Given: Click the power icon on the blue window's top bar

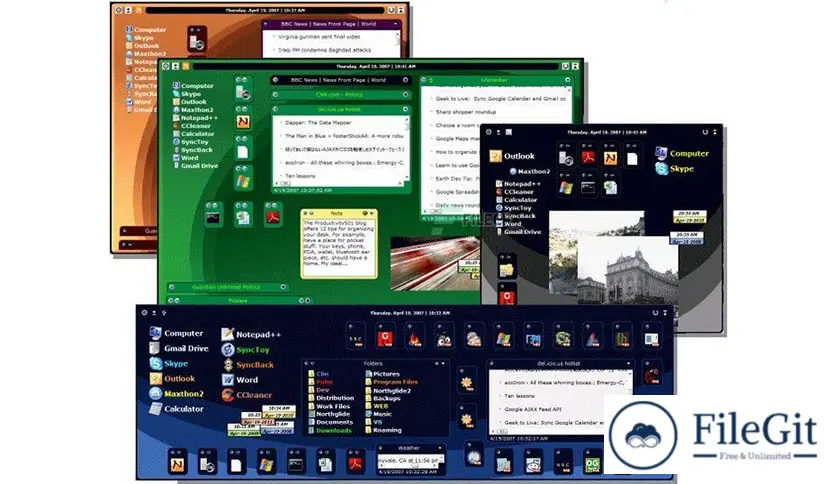Looking at the screenshot, I should 655,313.
